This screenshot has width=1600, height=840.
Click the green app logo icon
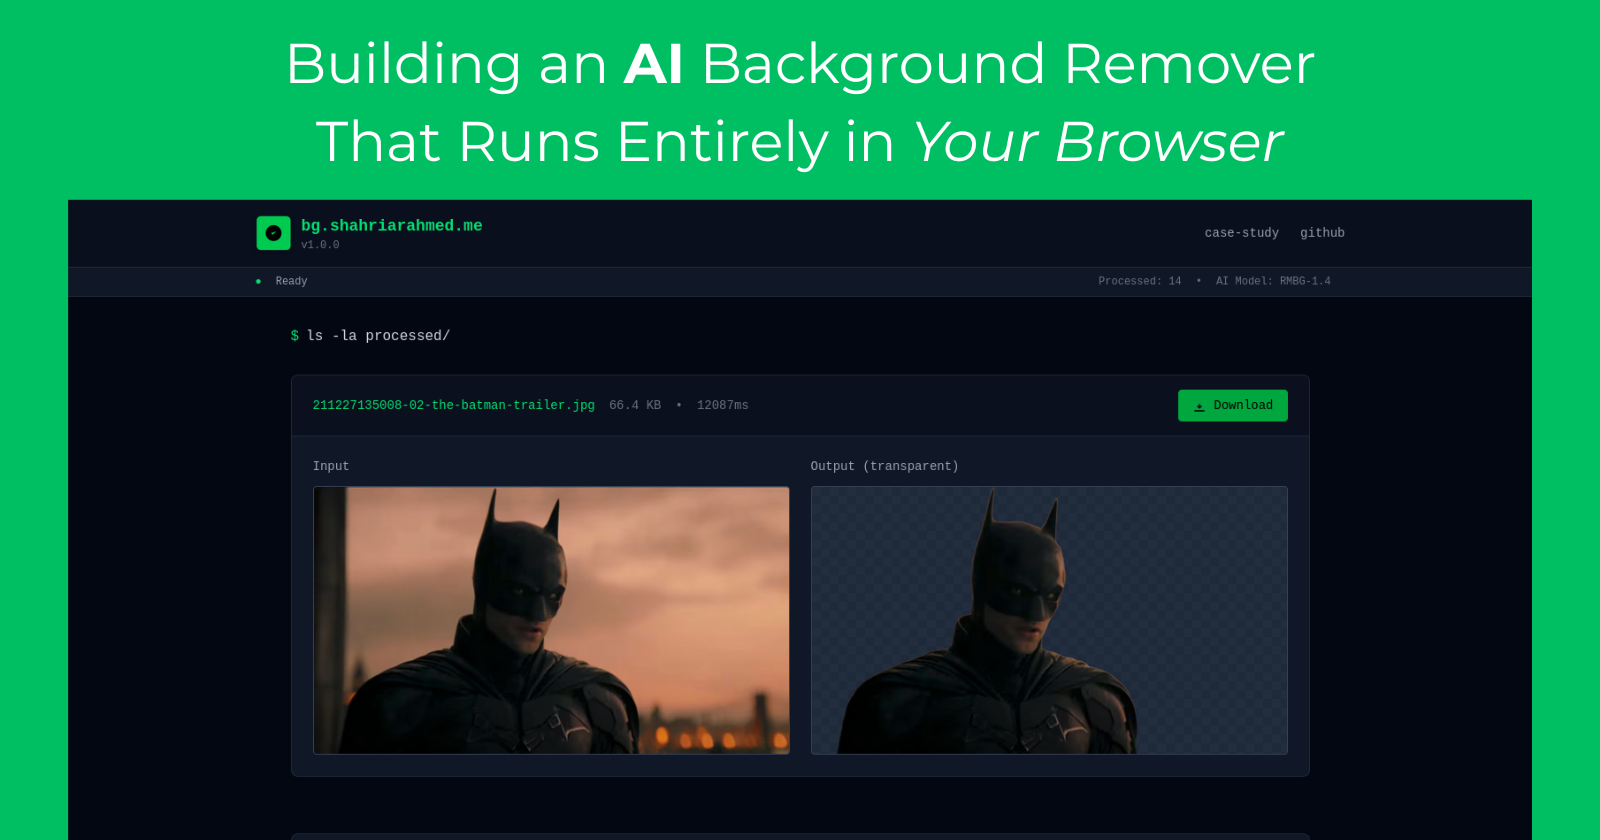273,233
